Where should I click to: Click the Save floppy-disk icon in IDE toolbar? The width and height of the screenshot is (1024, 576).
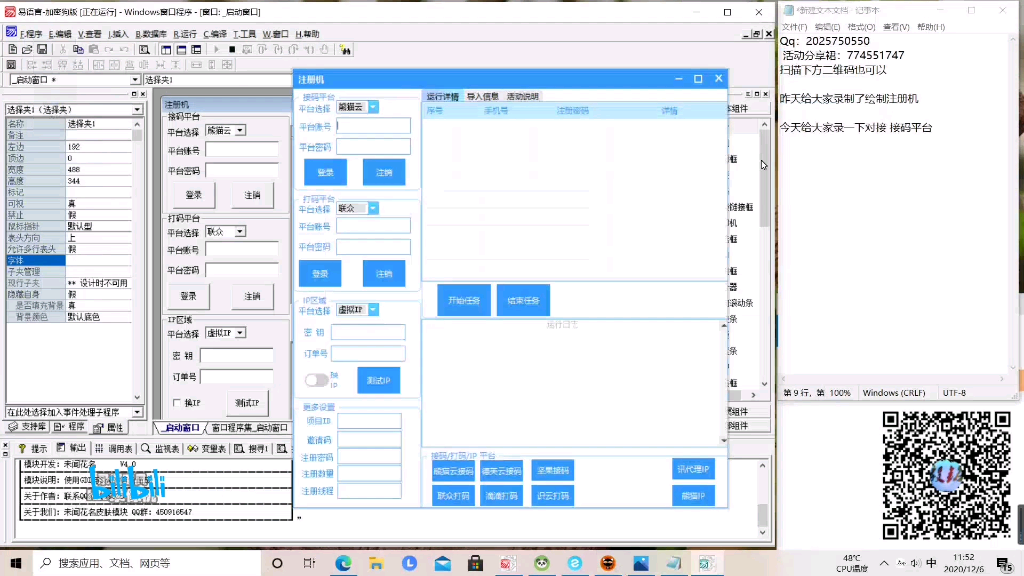coord(42,50)
